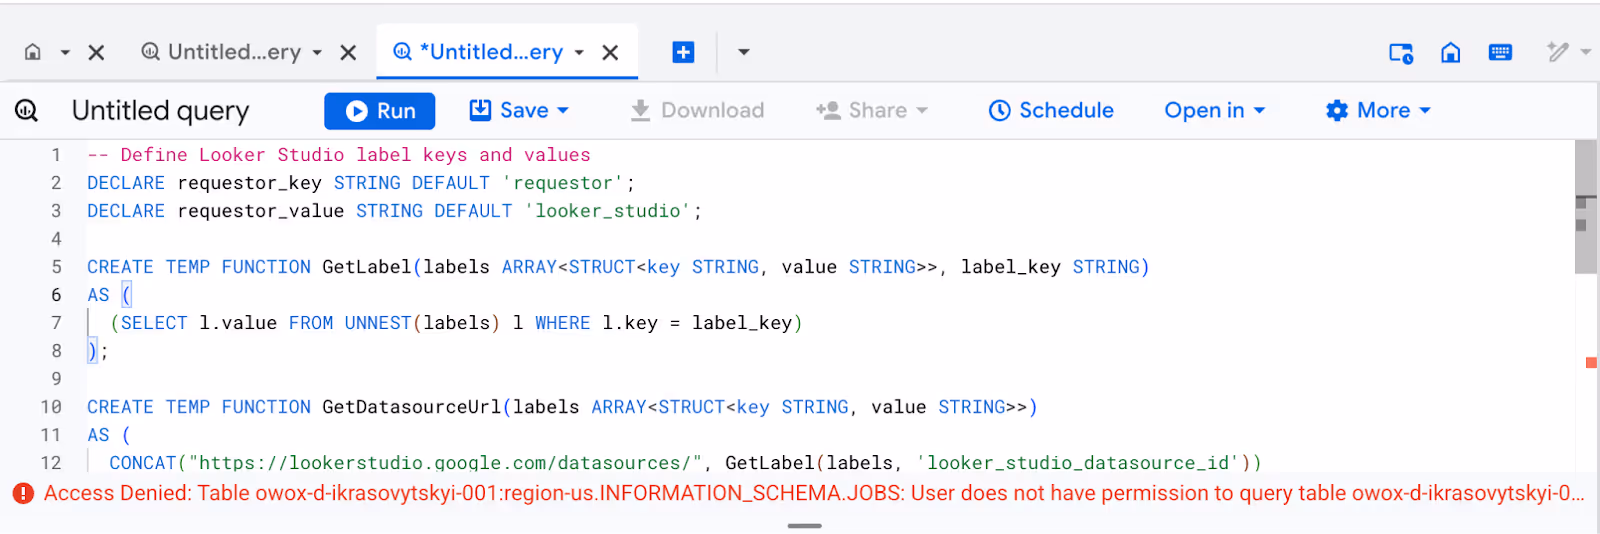Click CONCAT keyword on line 12
The width and height of the screenshot is (1600, 534).
[x=143, y=463]
